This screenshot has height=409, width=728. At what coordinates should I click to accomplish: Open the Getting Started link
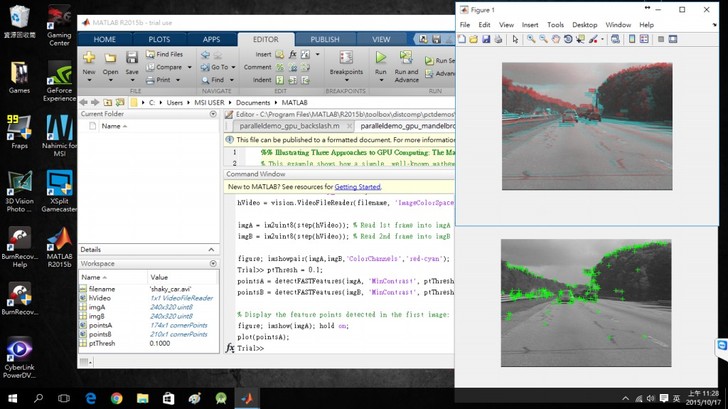(x=357, y=187)
